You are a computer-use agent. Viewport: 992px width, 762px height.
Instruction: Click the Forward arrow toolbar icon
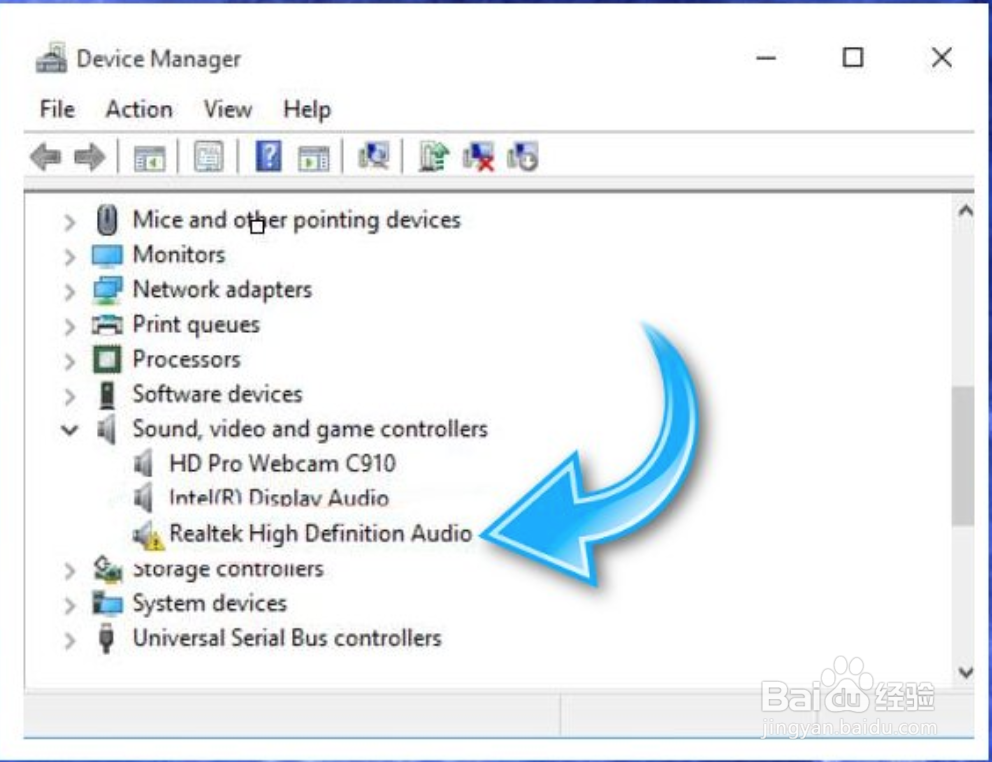click(90, 156)
